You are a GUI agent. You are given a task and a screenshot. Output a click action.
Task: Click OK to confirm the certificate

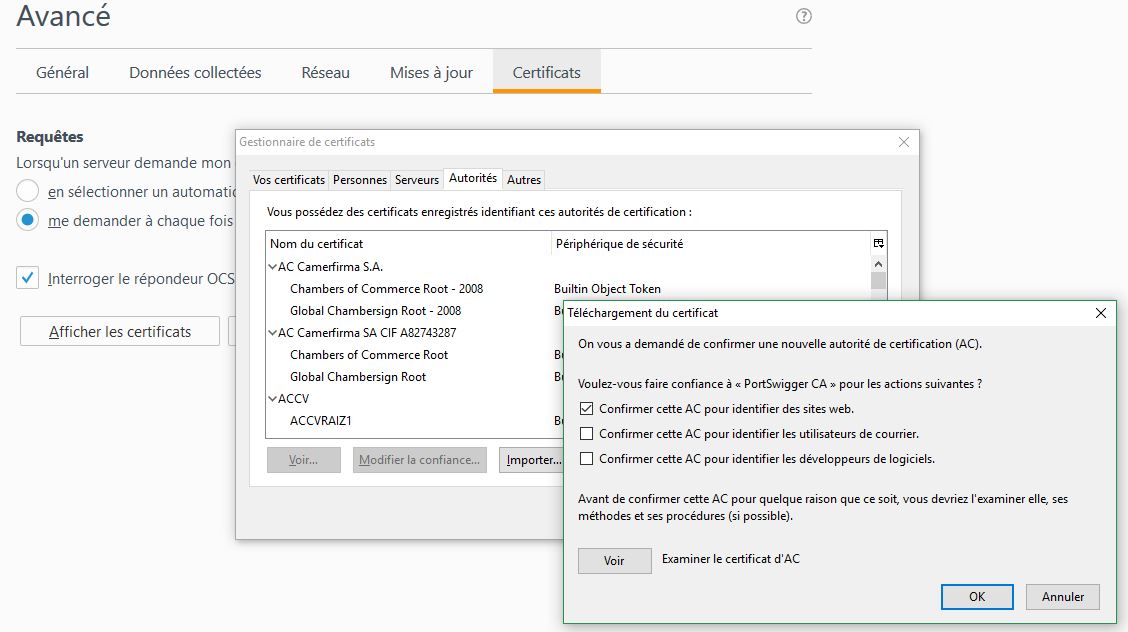(x=976, y=597)
